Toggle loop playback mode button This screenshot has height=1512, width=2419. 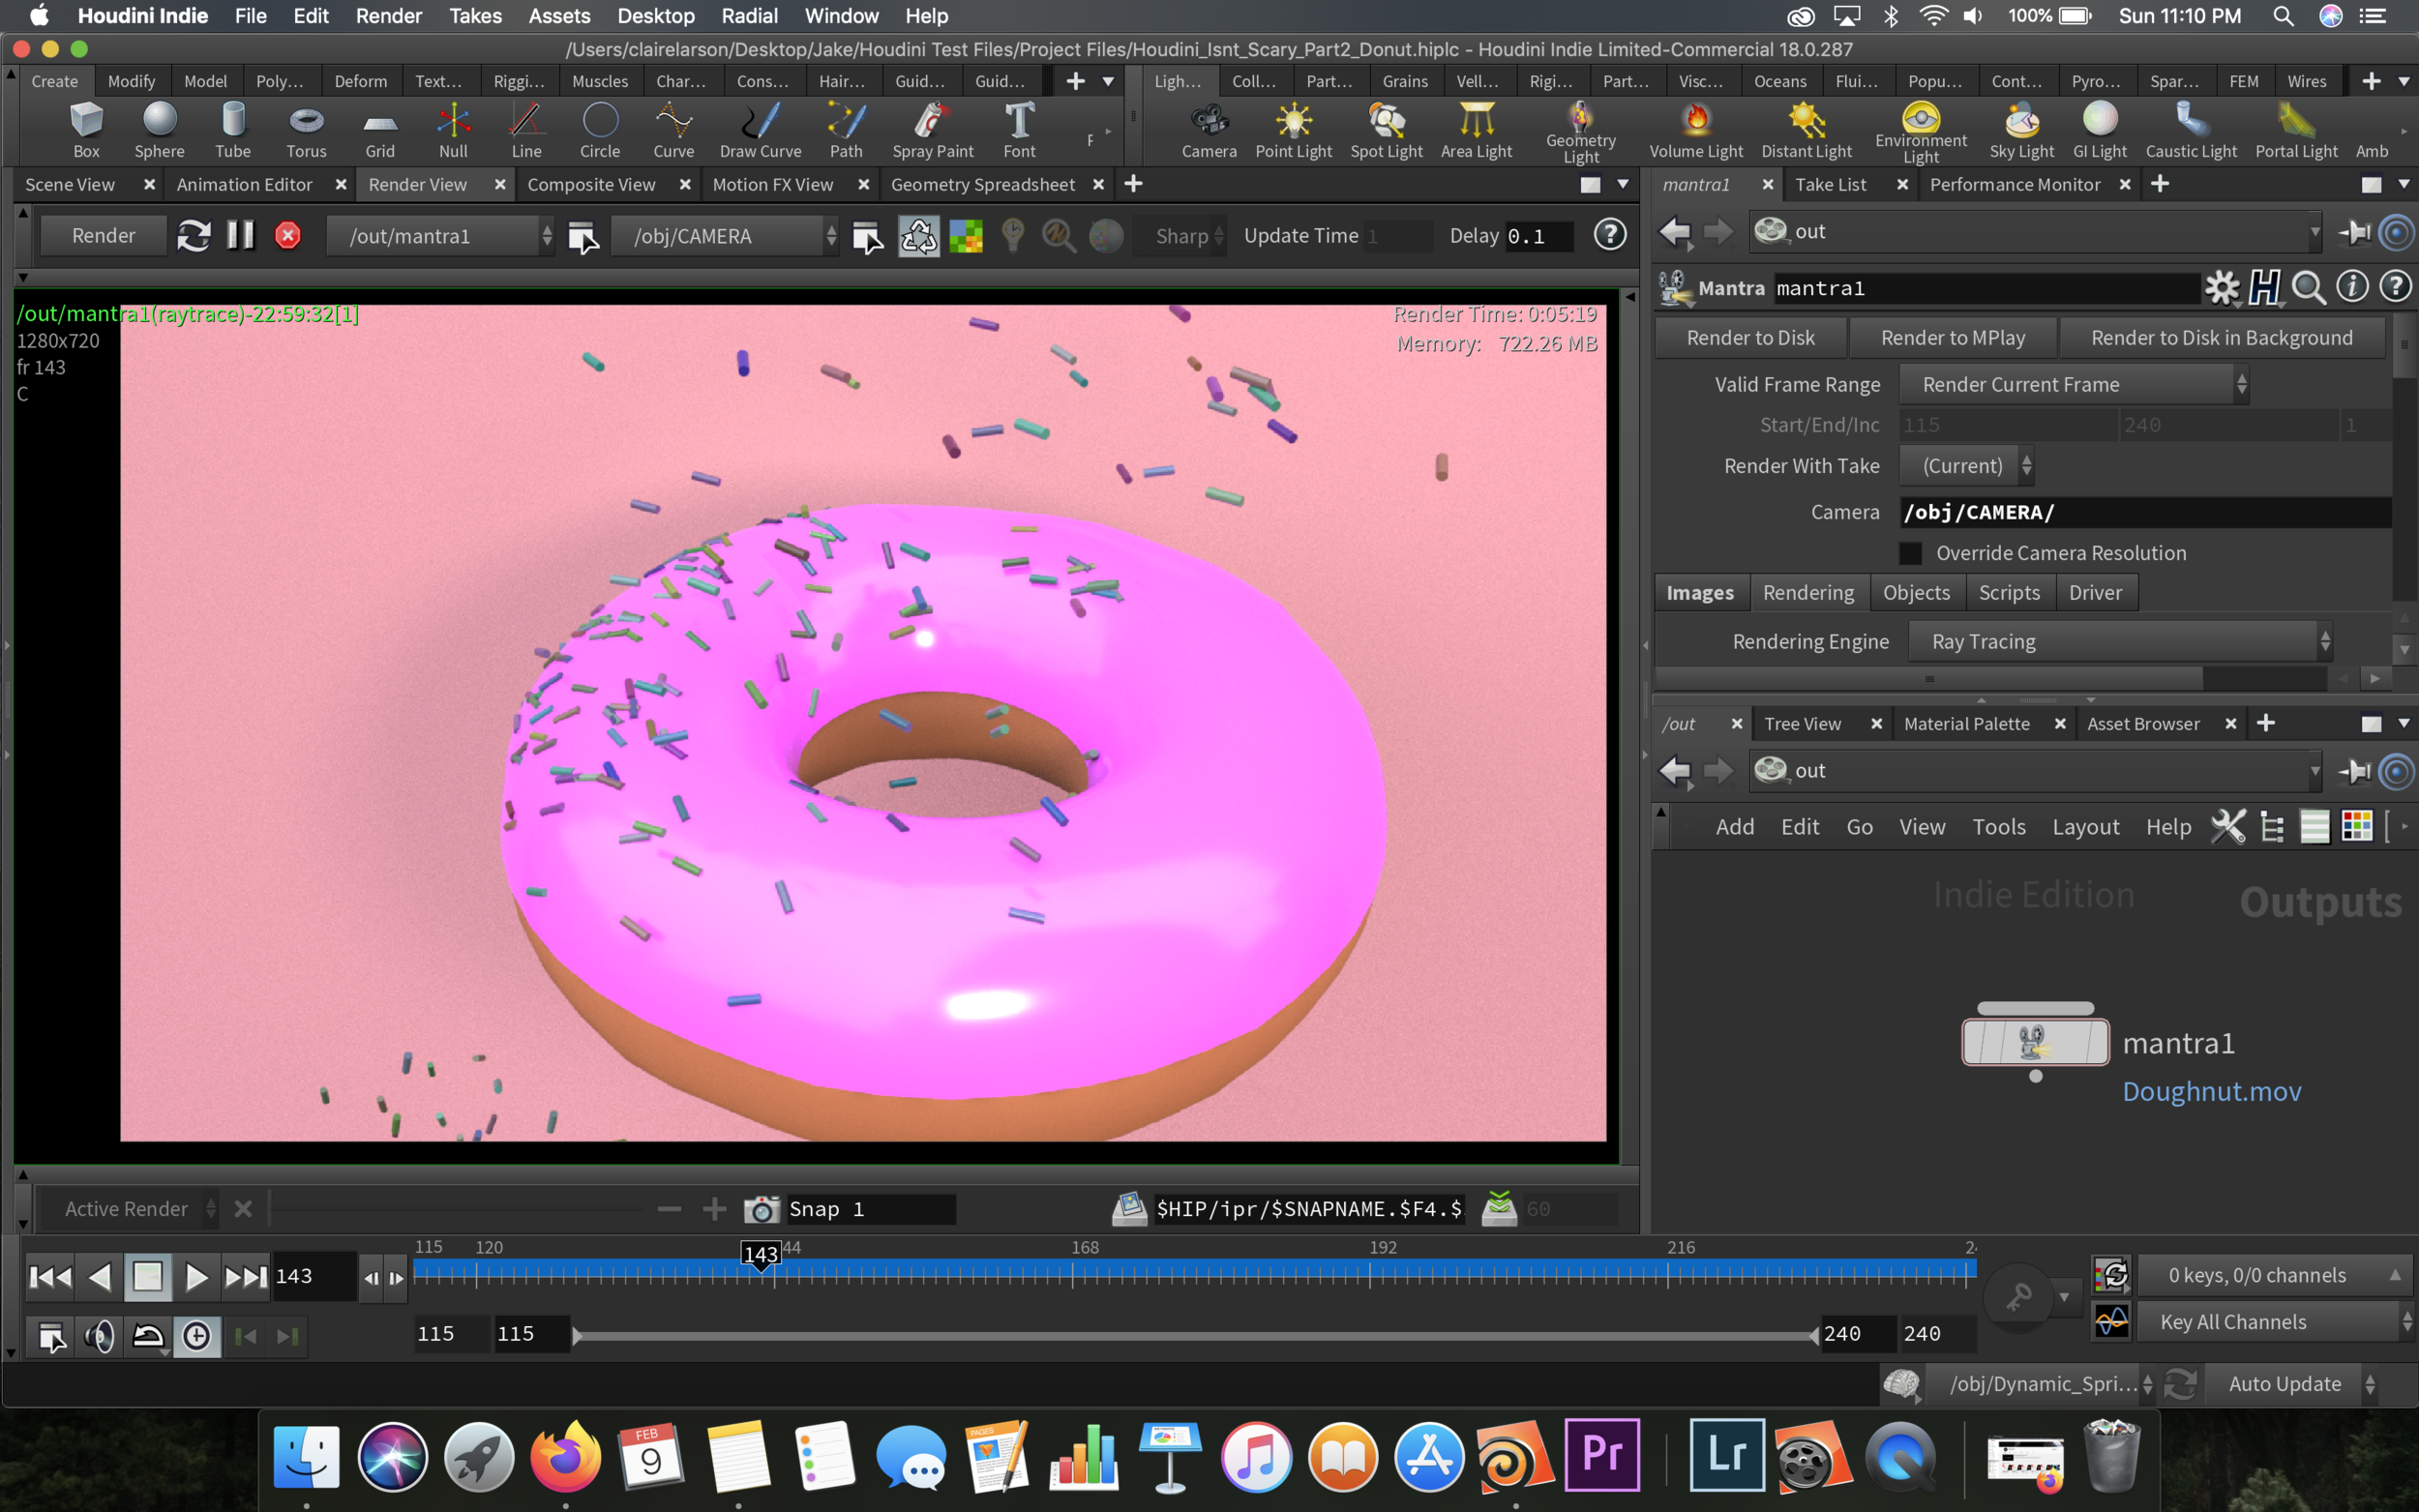tap(148, 1336)
